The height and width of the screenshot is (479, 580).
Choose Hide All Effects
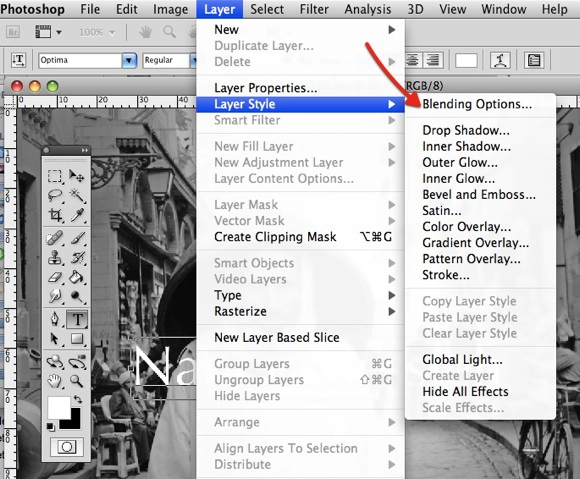point(481,392)
